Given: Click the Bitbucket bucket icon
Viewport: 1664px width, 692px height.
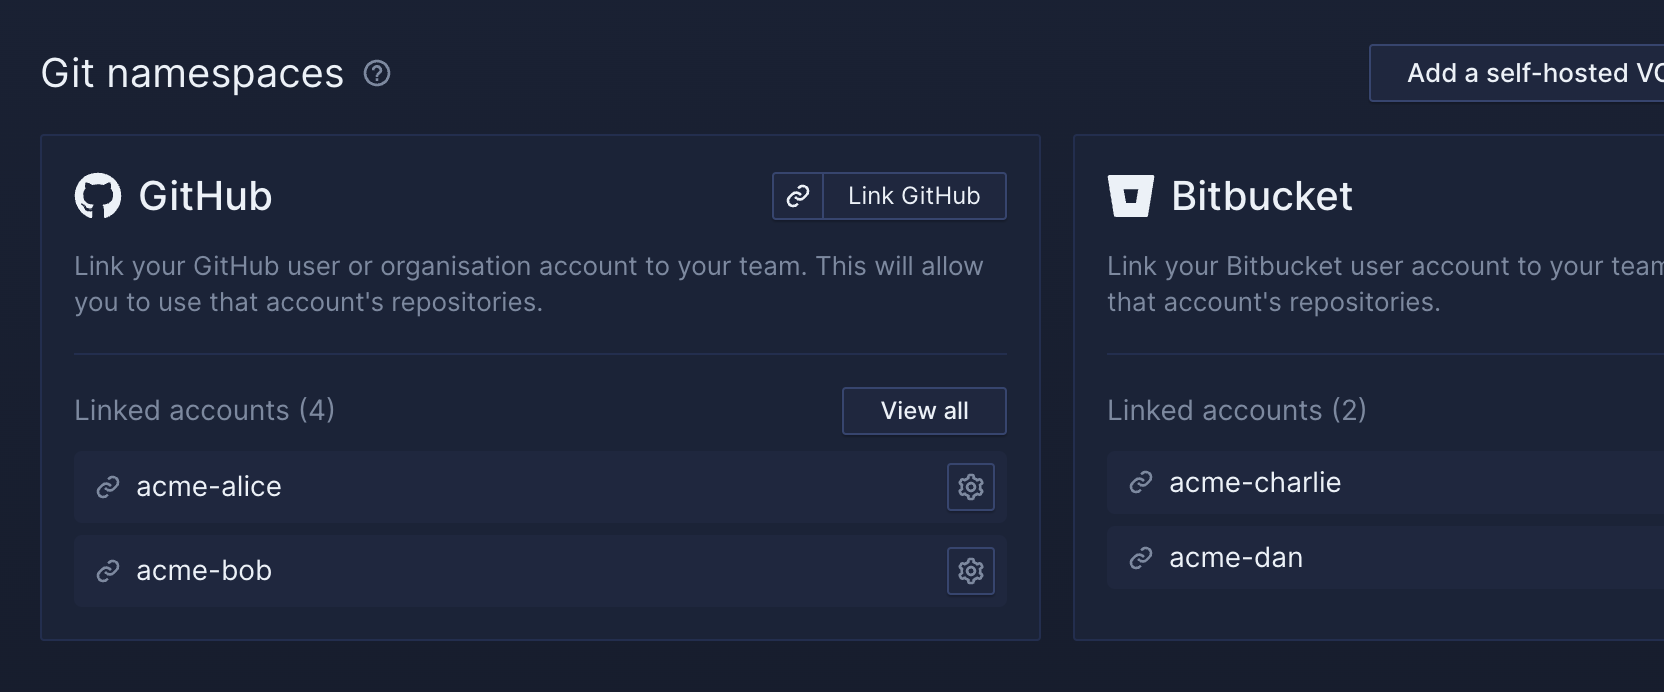Looking at the screenshot, I should [1132, 196].
